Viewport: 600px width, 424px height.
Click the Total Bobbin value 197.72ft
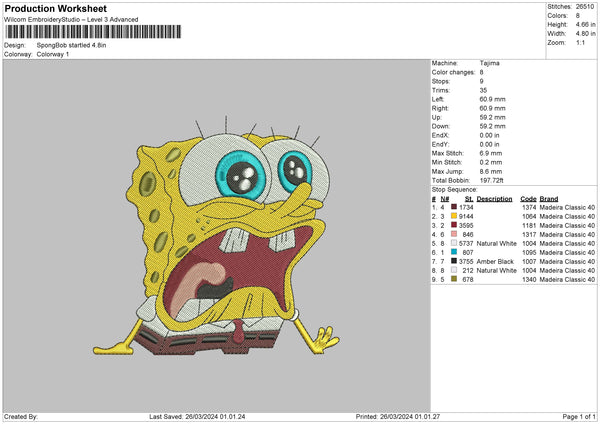492,180
